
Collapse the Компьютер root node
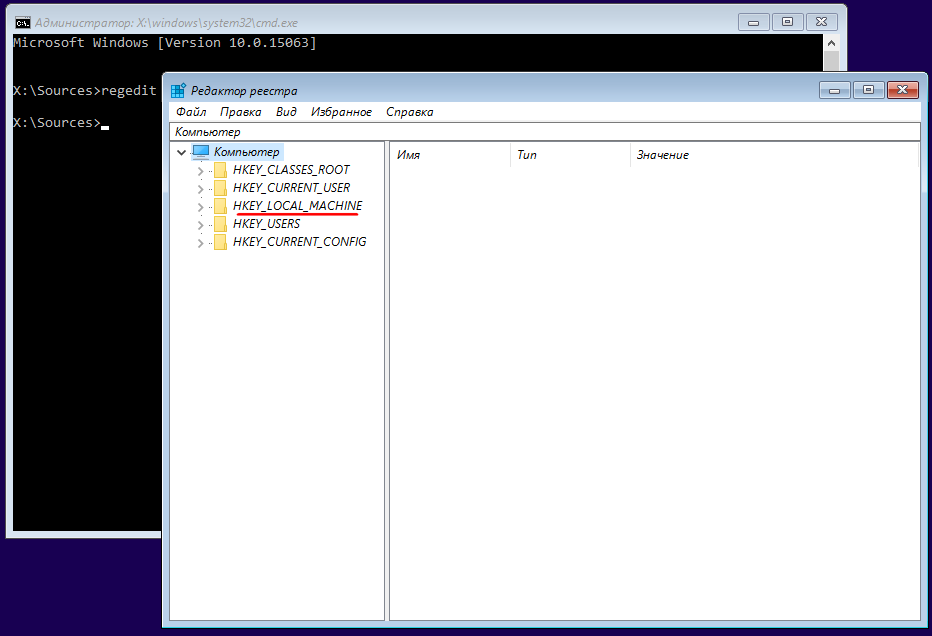181,153
